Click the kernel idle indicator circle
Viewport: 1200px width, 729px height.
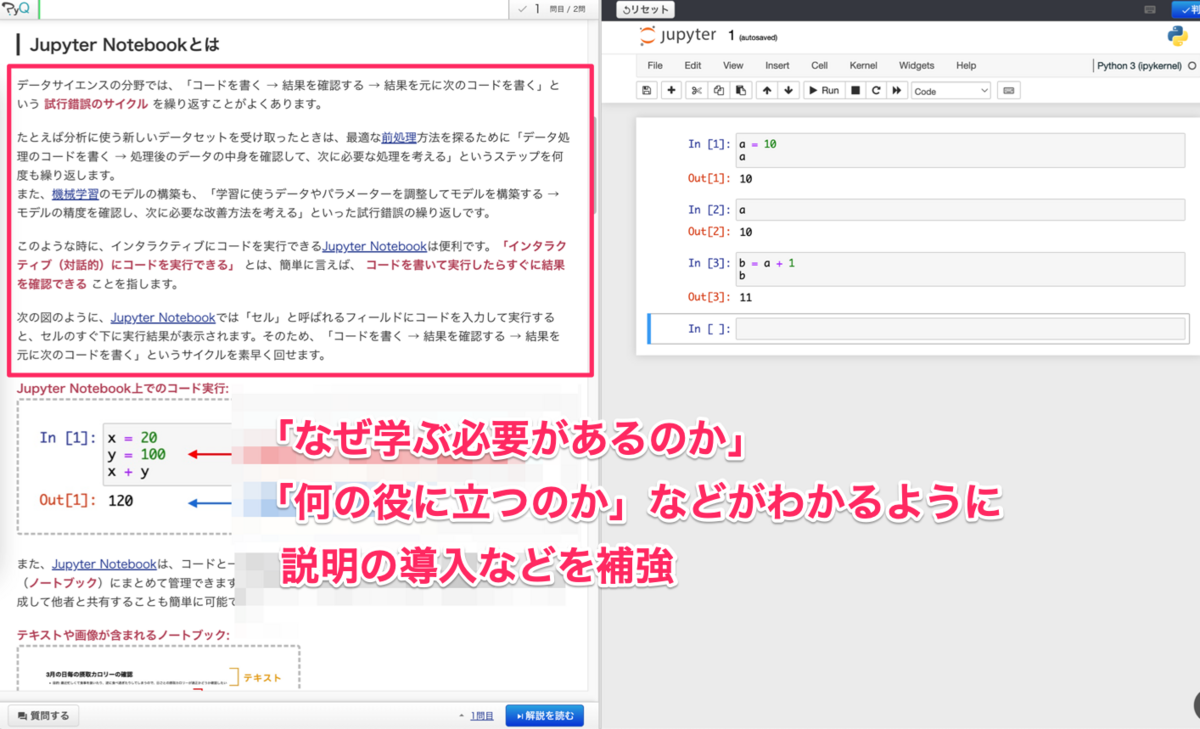[1190, 66]
